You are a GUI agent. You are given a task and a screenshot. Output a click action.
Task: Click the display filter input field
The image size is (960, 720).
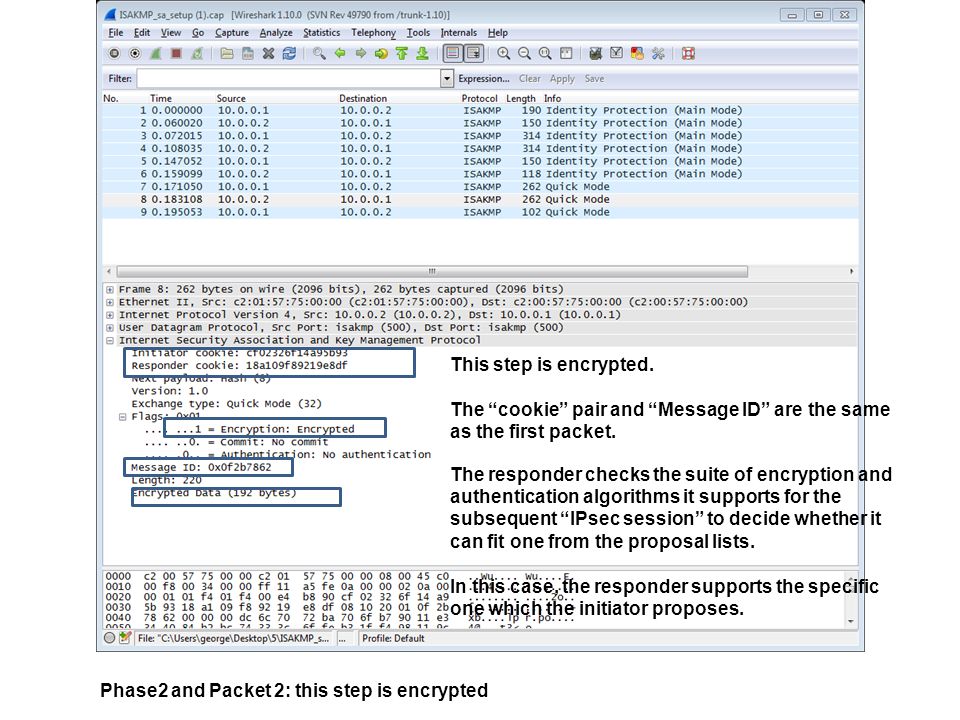point(288,78)
